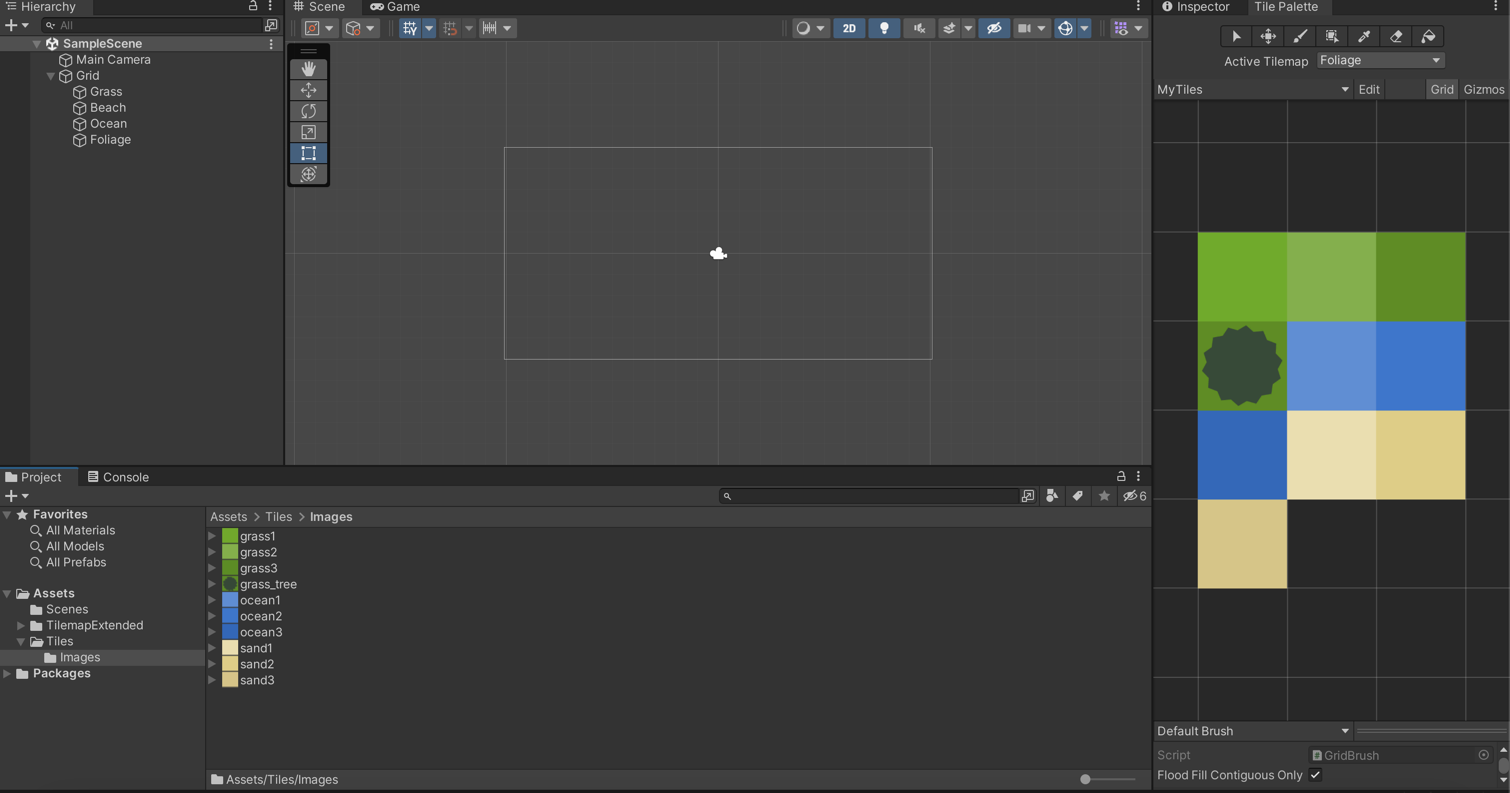This screenshot has height=793, width=1510.
Task: Select the Foliage object in Hierarchy
Action: point(110,140)
